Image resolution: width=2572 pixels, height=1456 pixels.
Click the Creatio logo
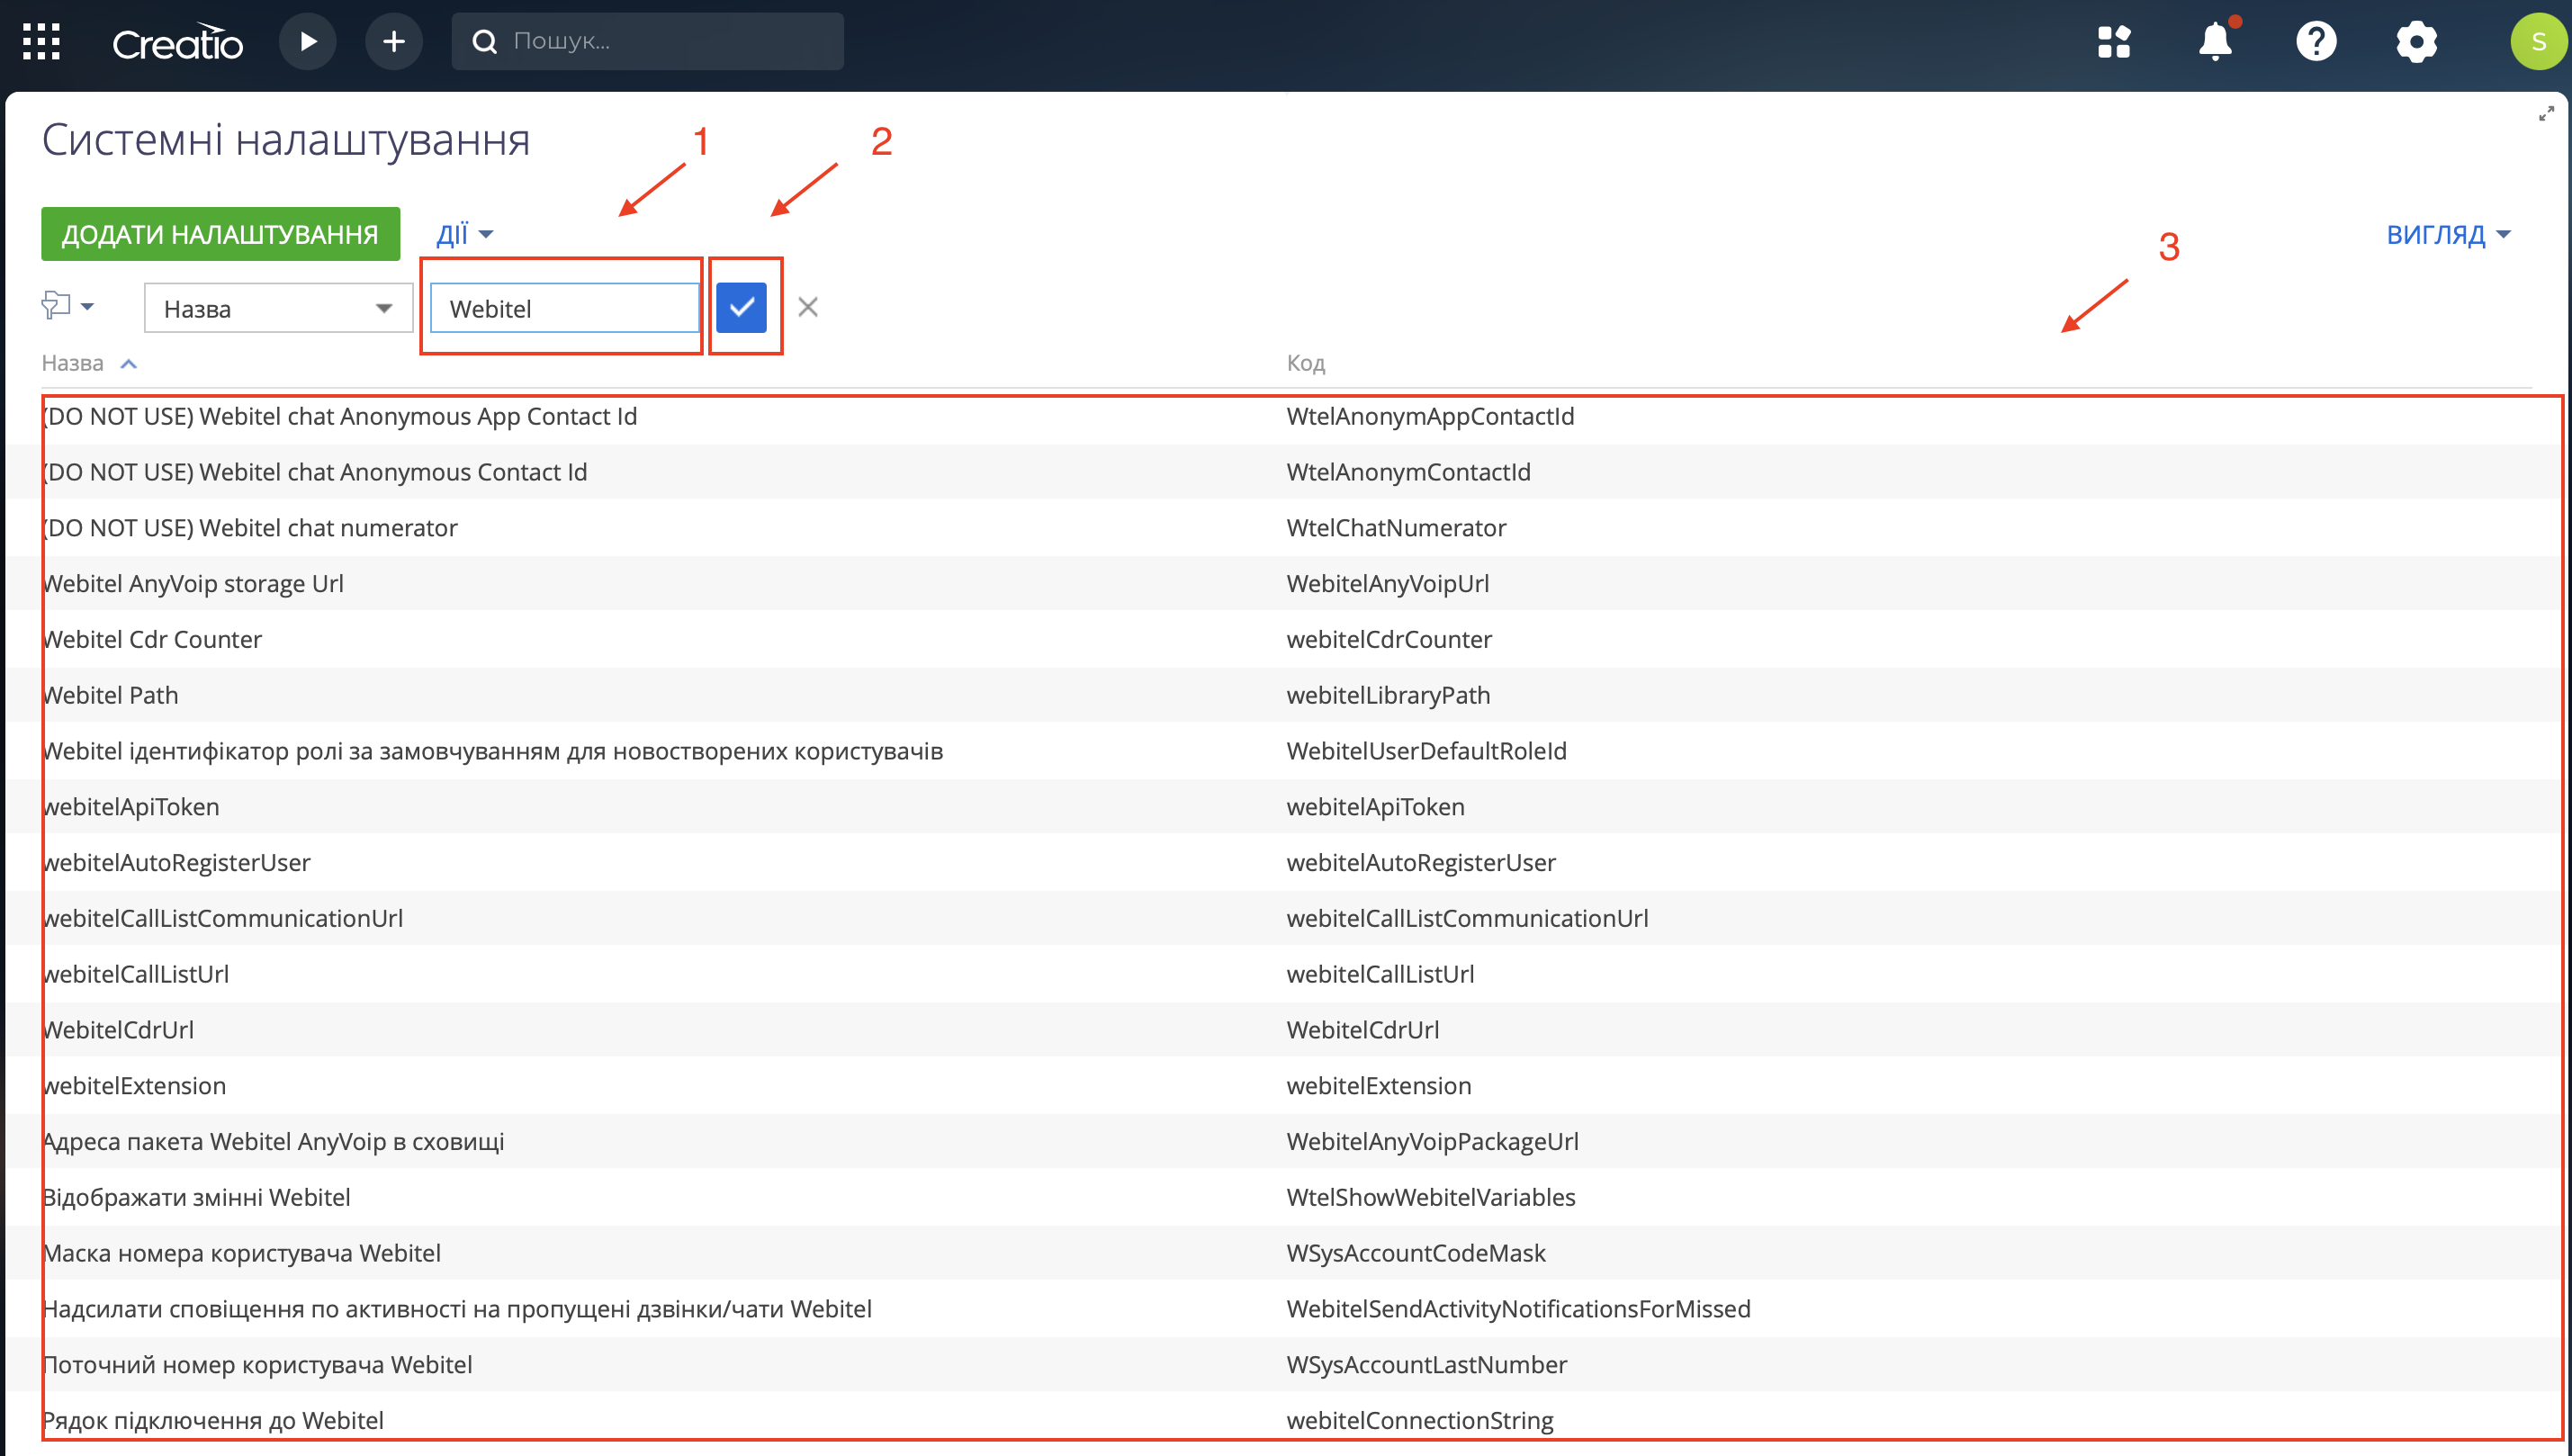[x=177, y=42]
